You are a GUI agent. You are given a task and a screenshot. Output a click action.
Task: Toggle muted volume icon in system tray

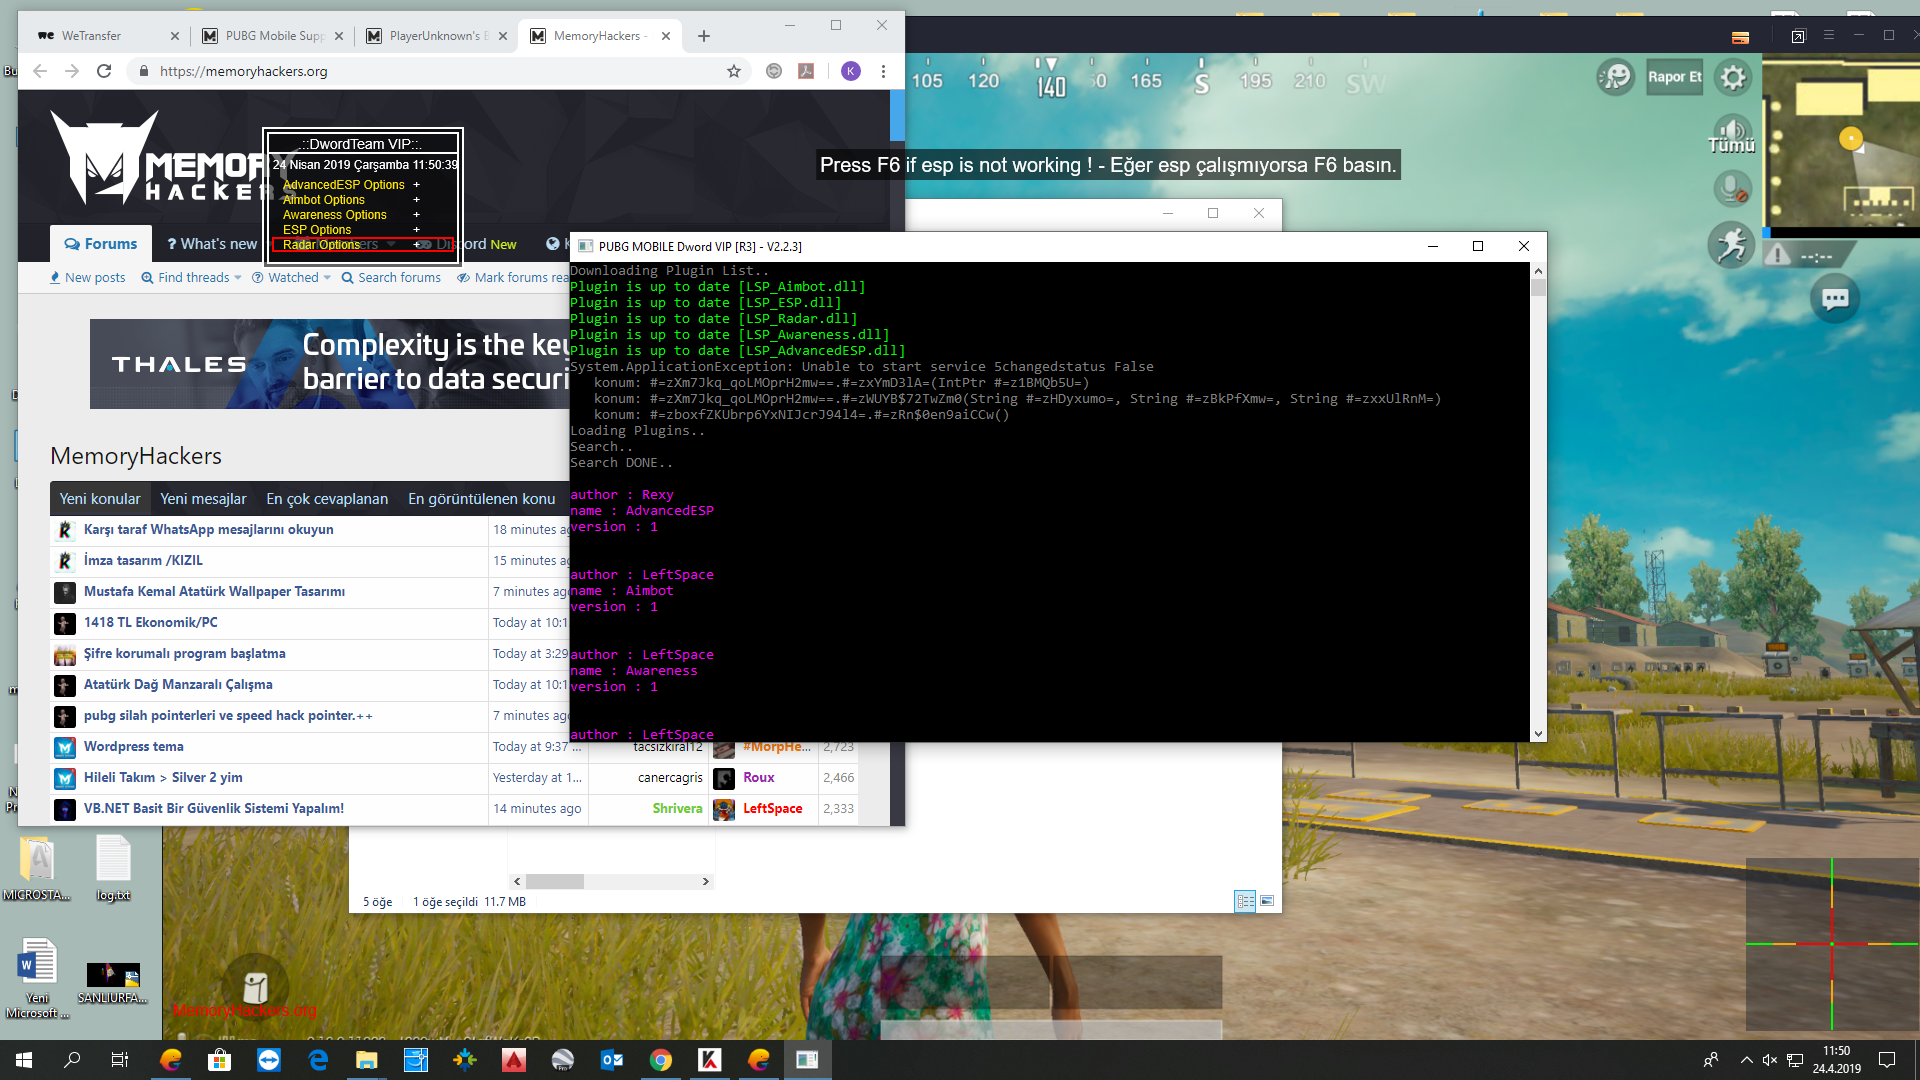tap(1770, 1060)
